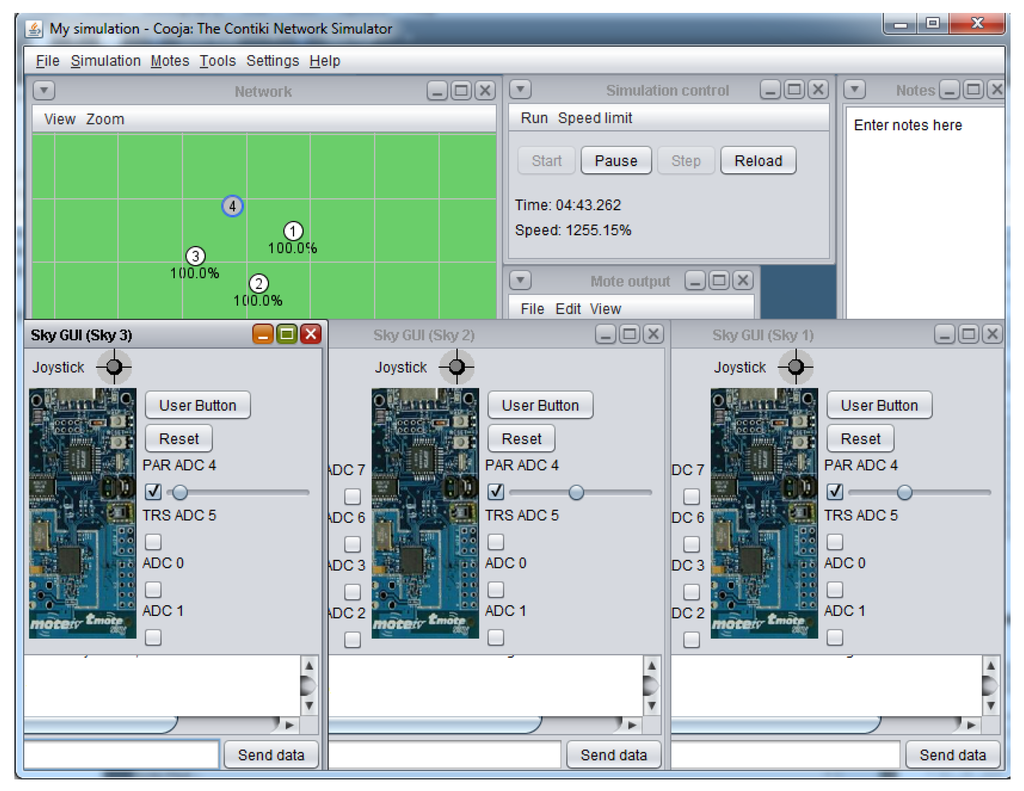The image size is (1024, 791).
Task: Open the Tools menu in menu bar
Action: (217, 61)
